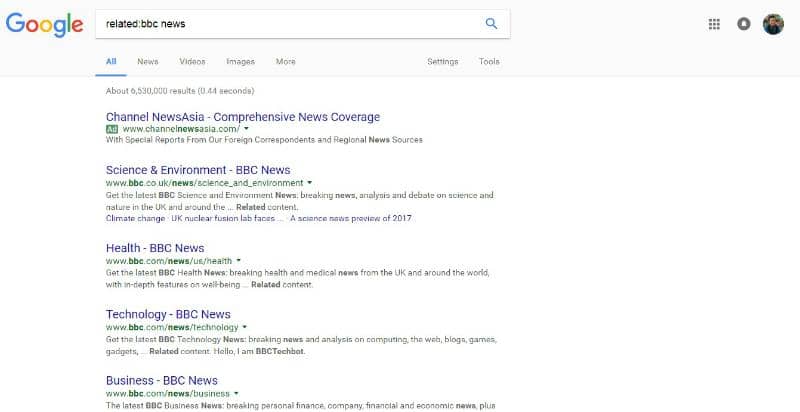This screenshot has width=800, height=412.
Task: Open Health - BBC News result
Action: click(155, 248)
